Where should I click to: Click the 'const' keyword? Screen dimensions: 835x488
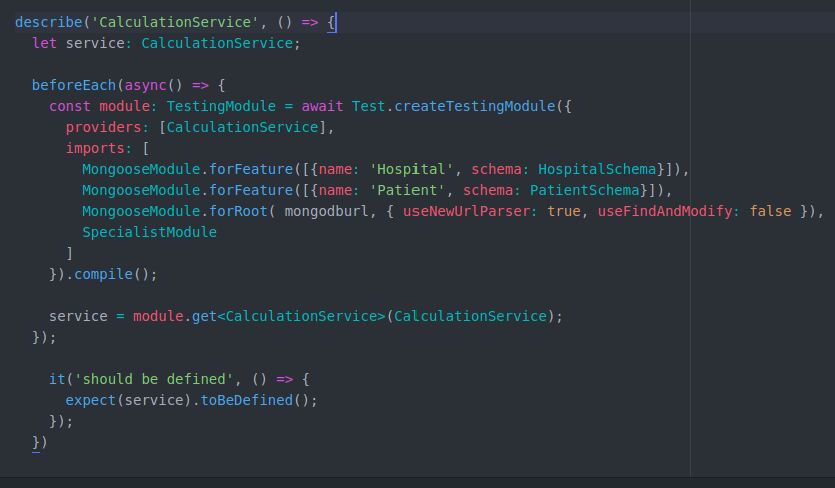(70, 106)
